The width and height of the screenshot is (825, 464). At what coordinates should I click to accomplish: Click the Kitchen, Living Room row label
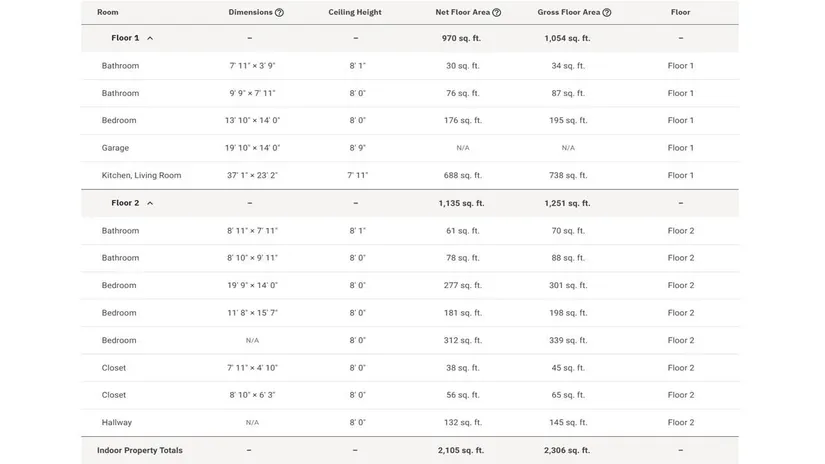[141, 176]
